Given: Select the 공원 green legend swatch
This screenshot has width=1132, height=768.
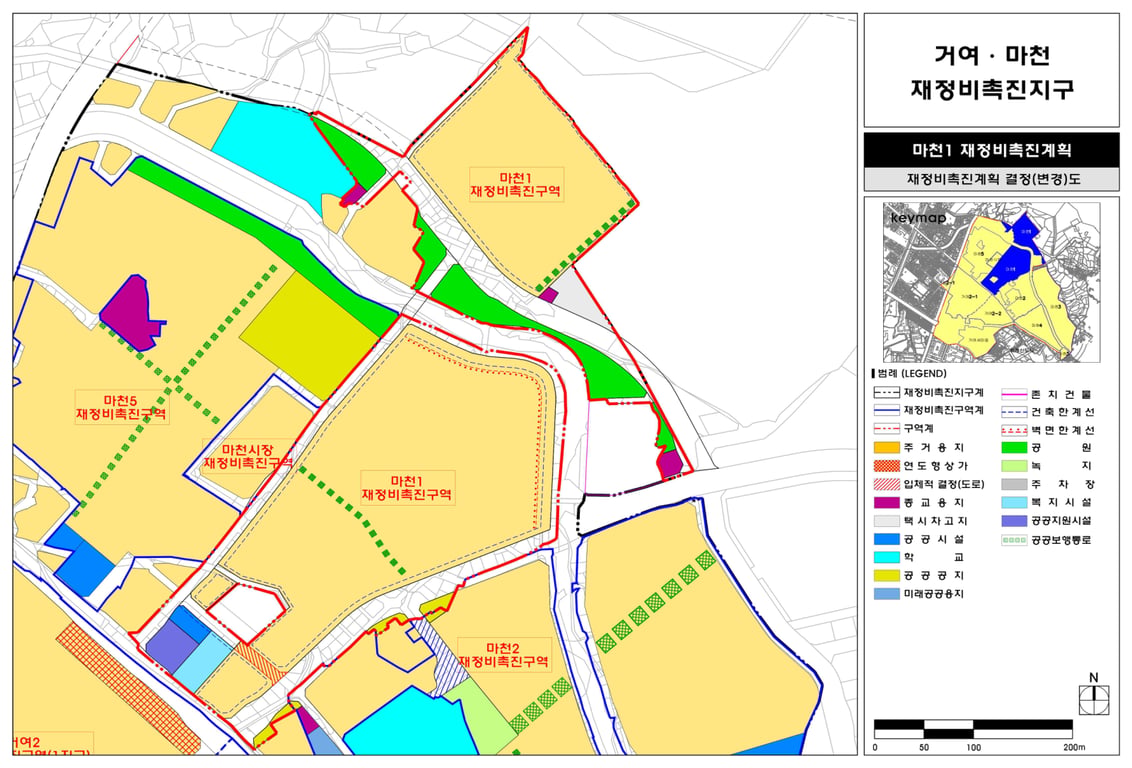Looking at the screenshot, I should (x=1014, y=448).
